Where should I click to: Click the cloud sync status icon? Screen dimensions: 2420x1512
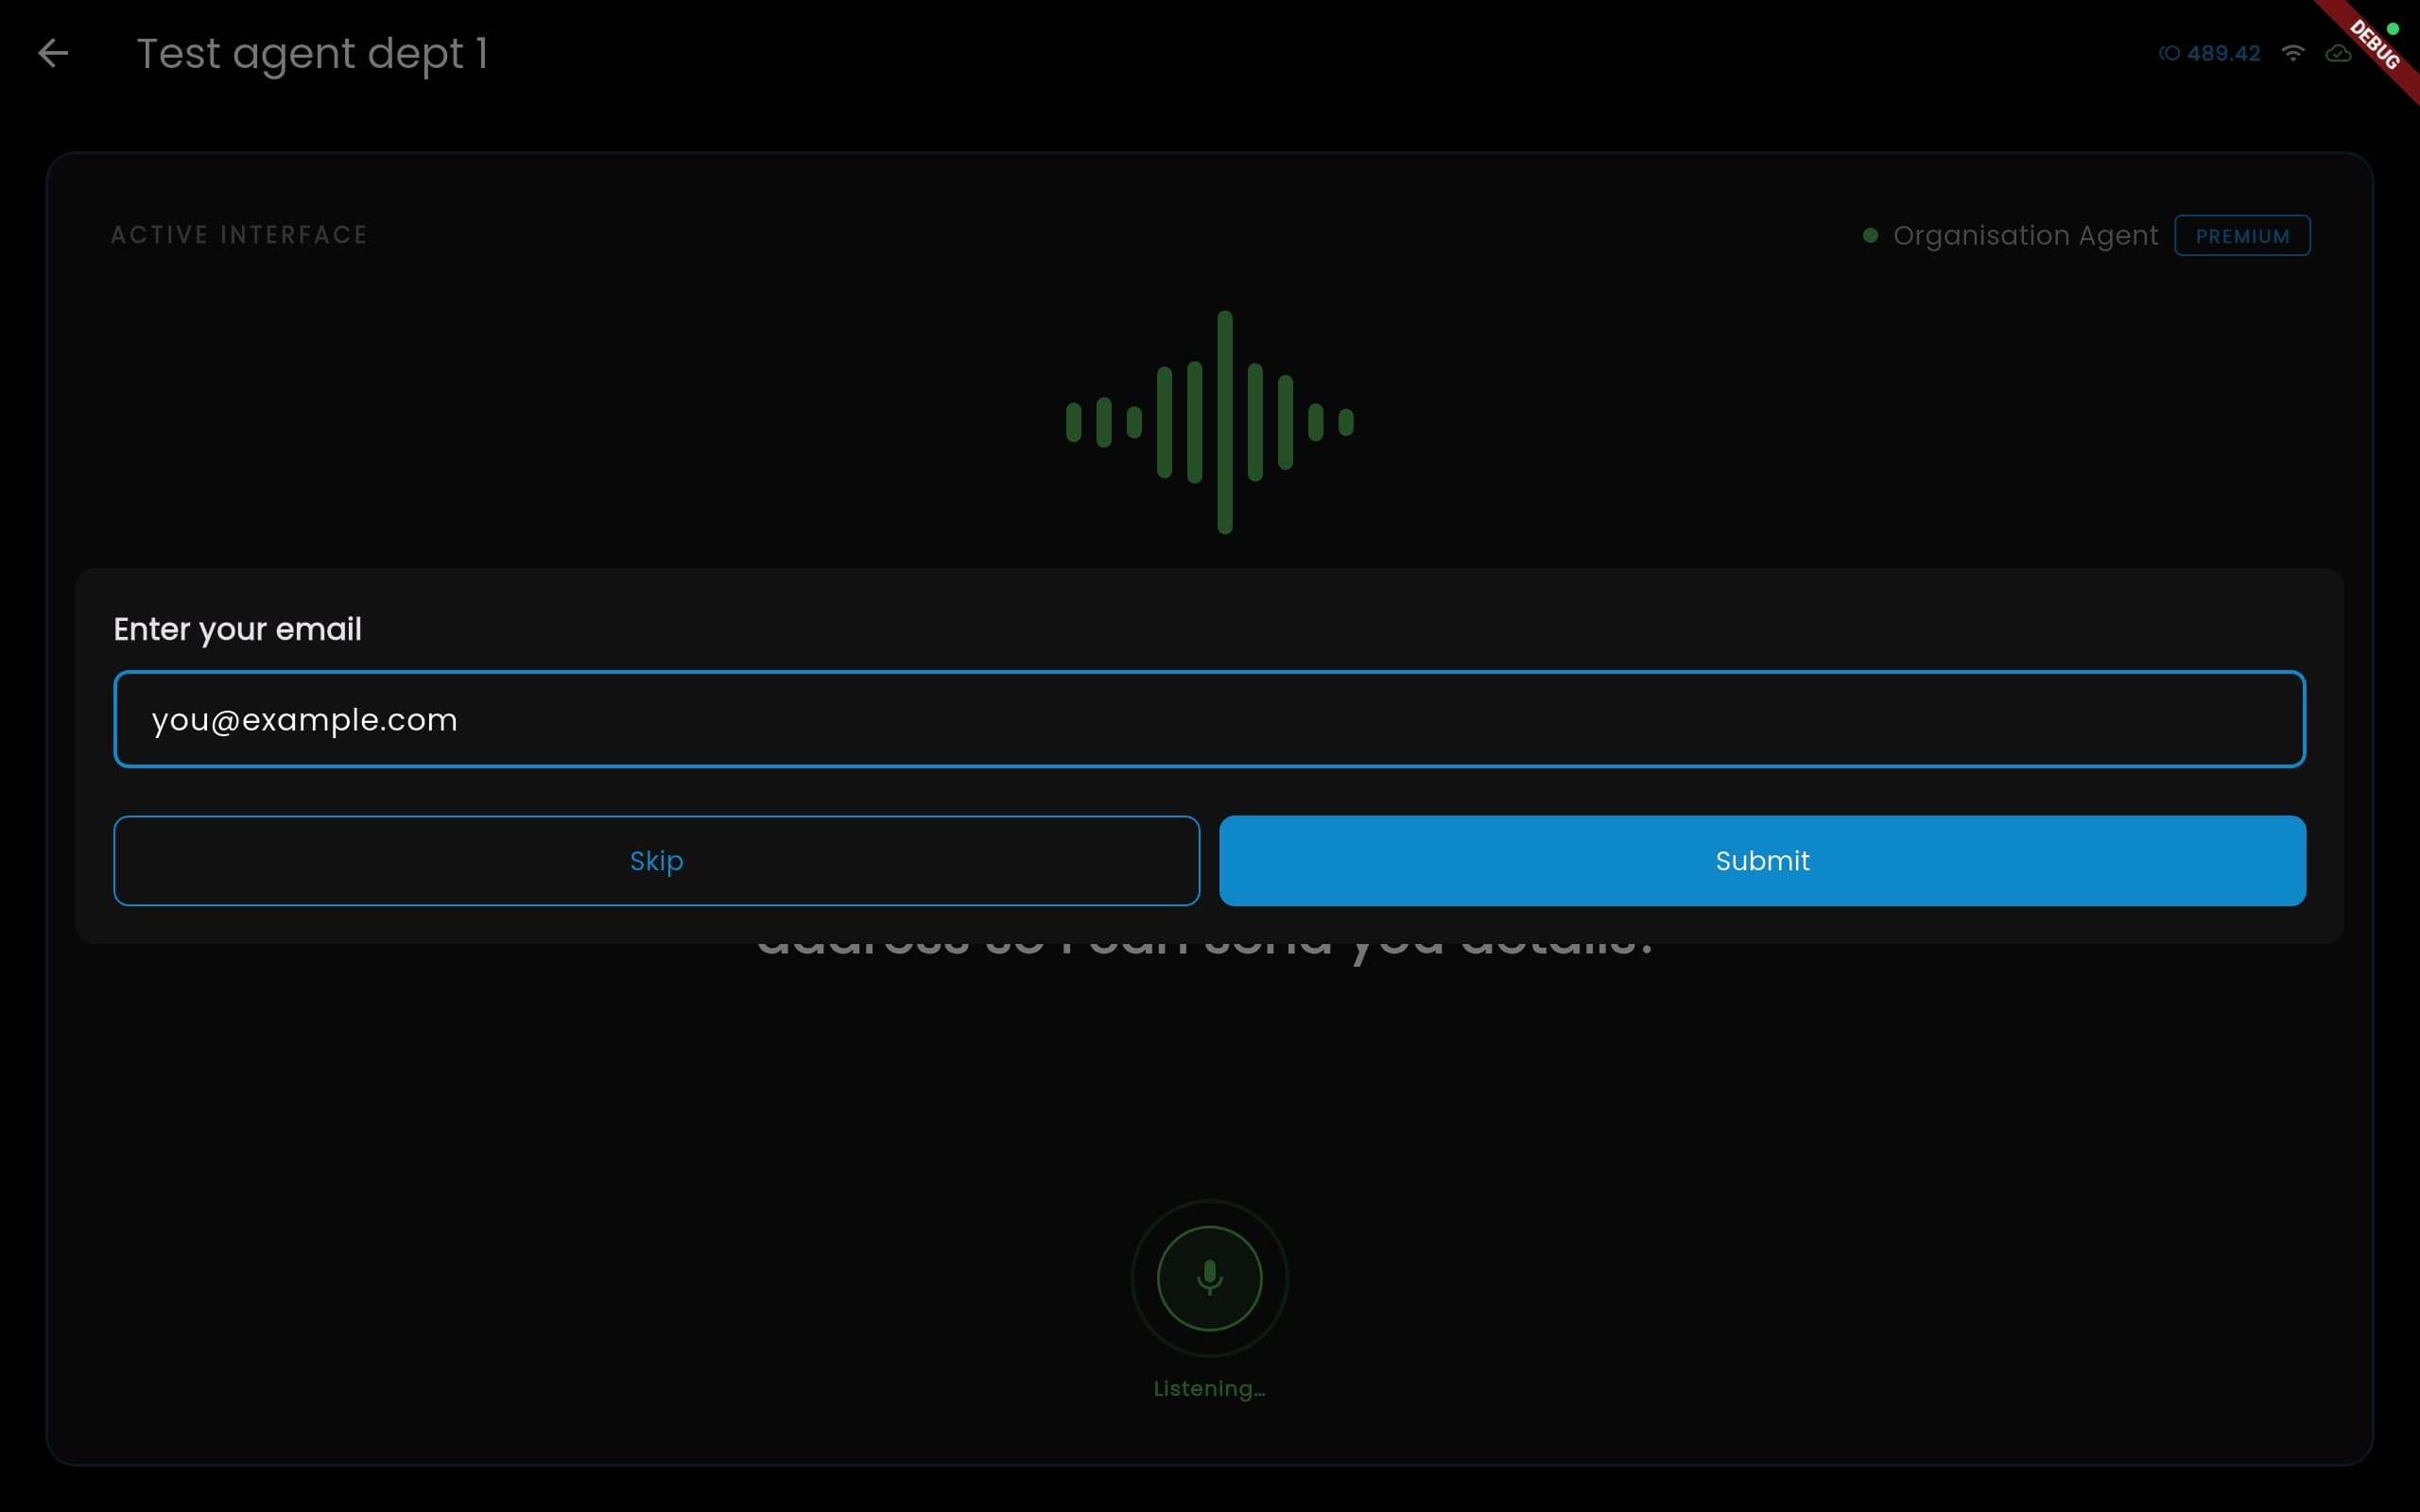coord(2338,53)
